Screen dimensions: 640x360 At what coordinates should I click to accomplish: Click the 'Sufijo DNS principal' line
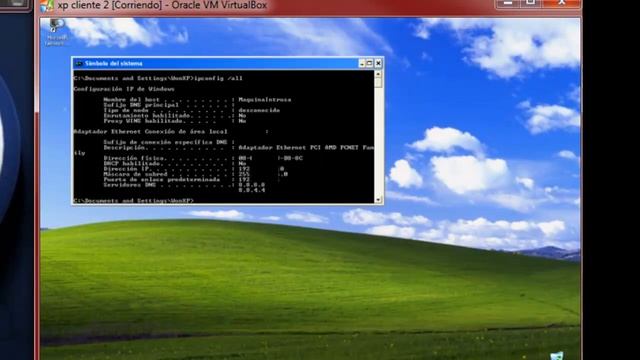[x=169, y=105]
